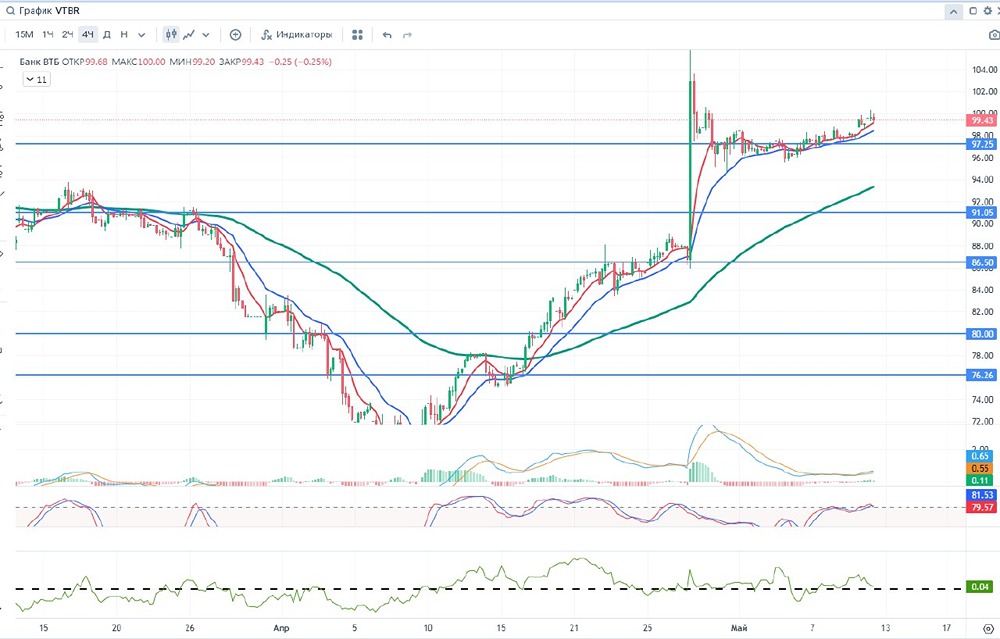Screen dimensions: 1000x639
Task: Click the MACD histogram label 0.11
Action: (x=980, y=480)
